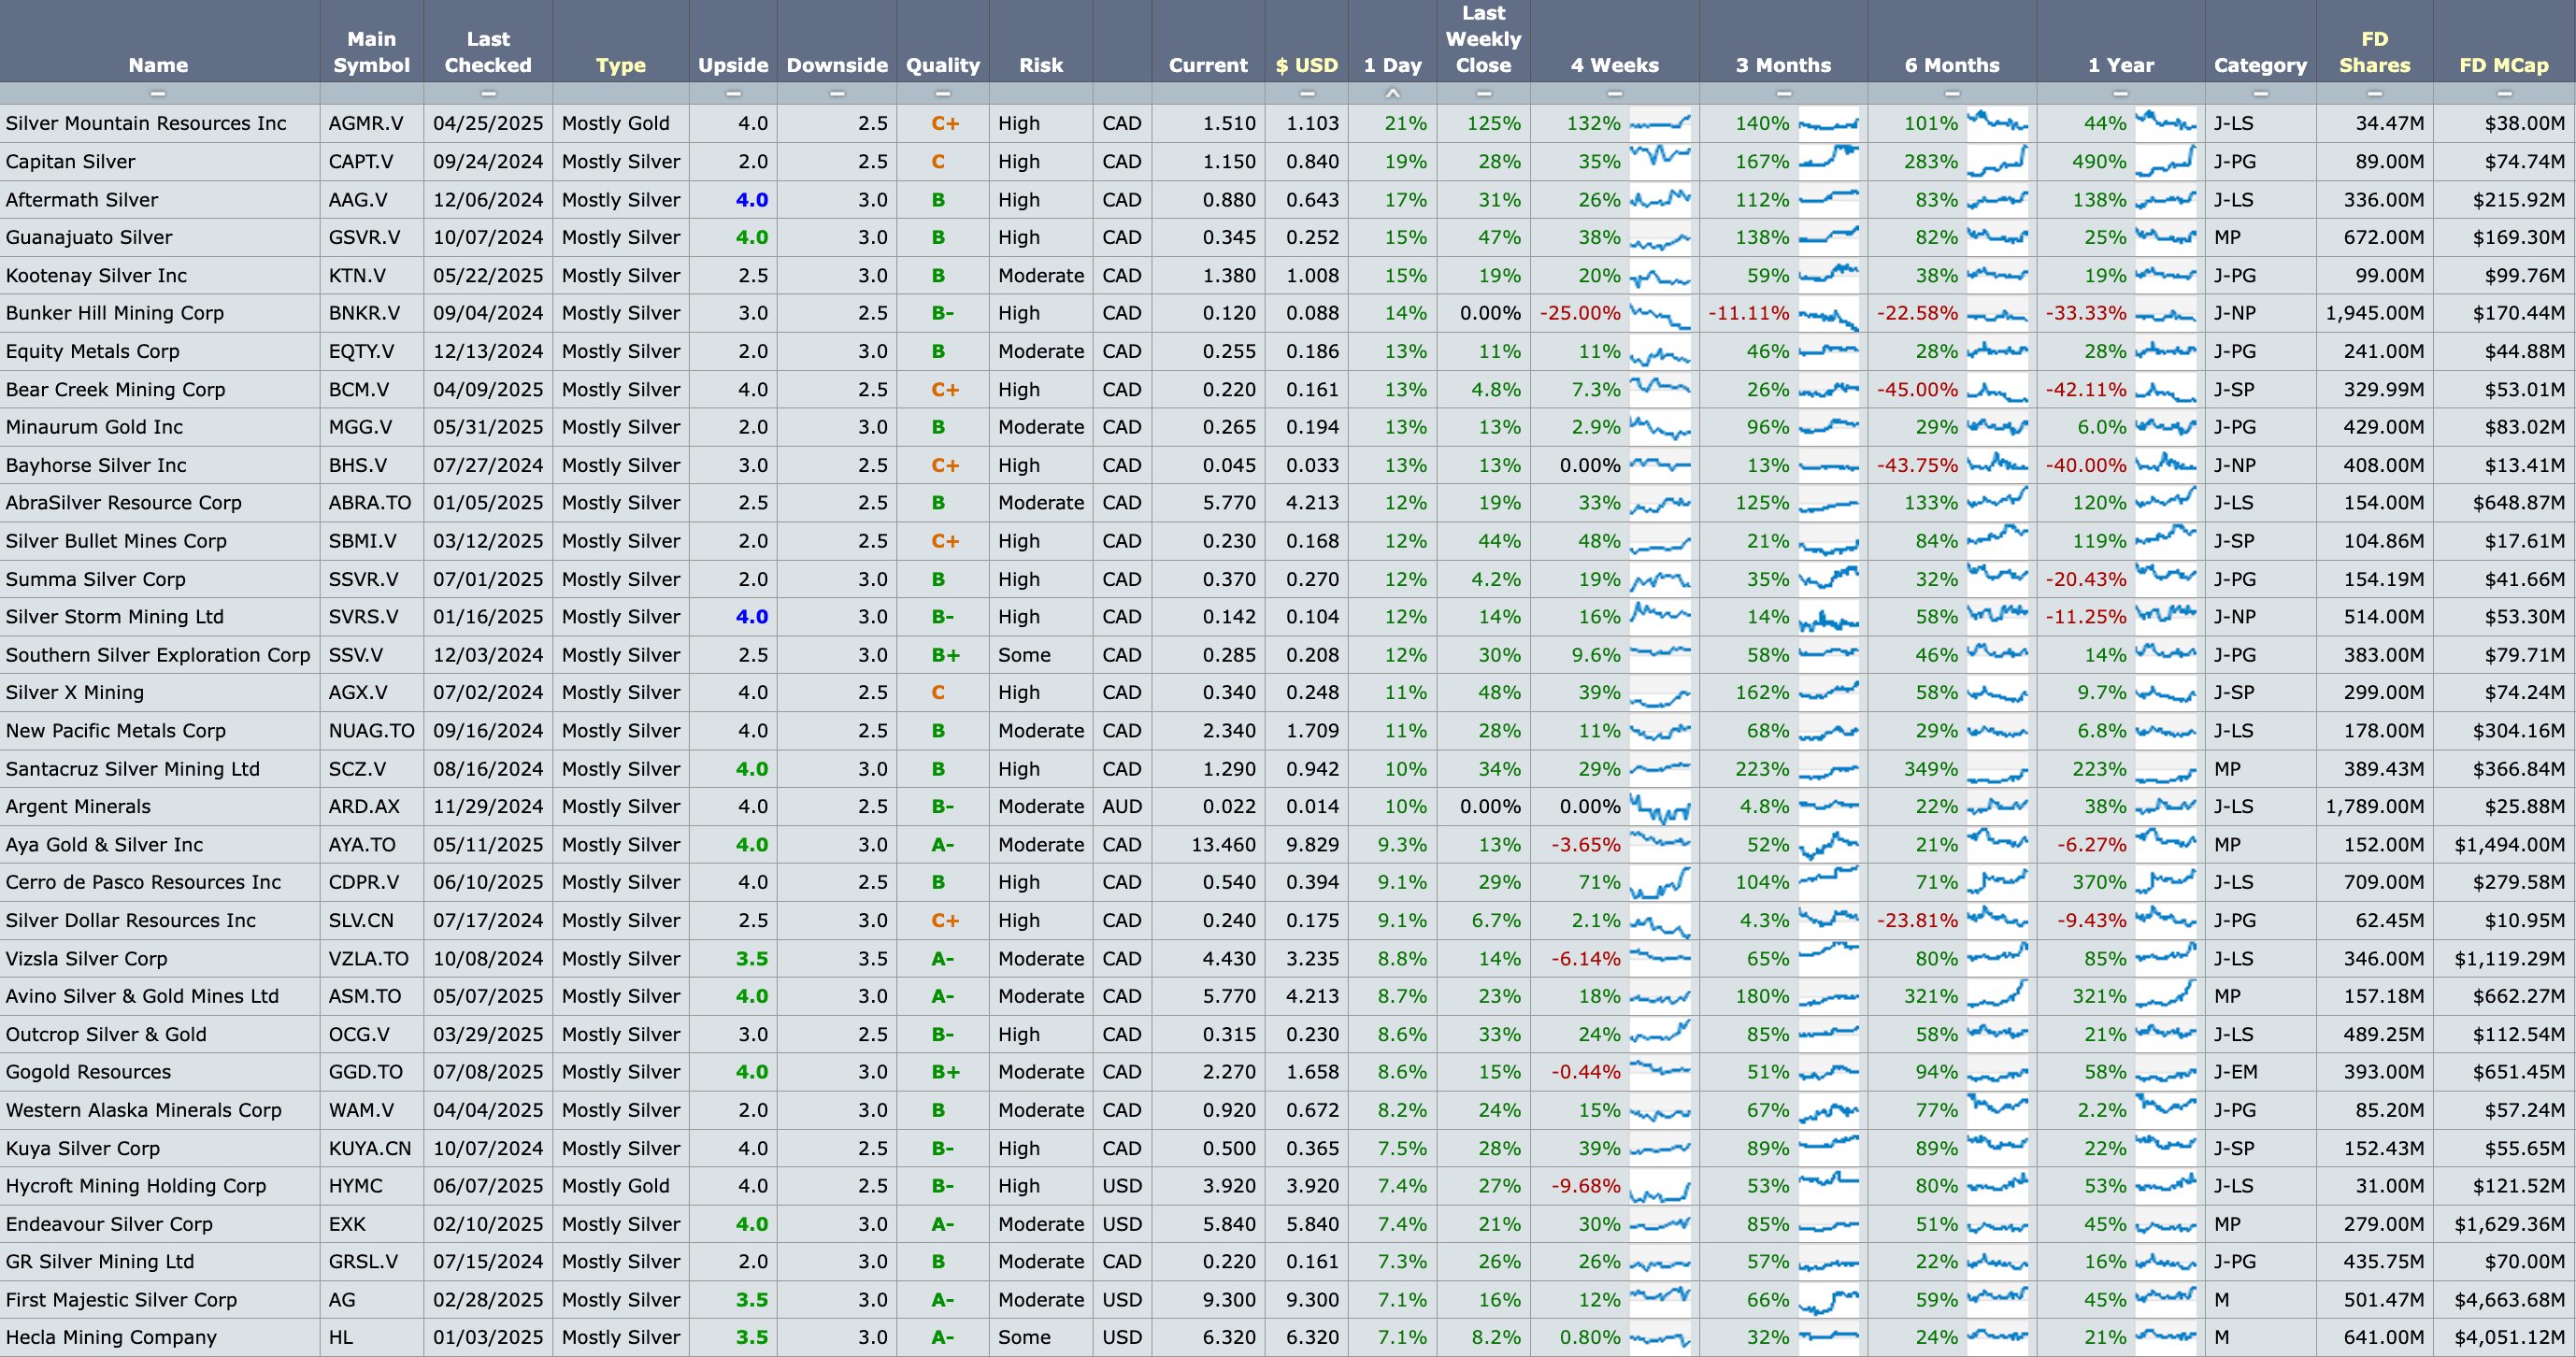Open the 4 Weeks sparkline for Argent Minerals

point(1660,806)
